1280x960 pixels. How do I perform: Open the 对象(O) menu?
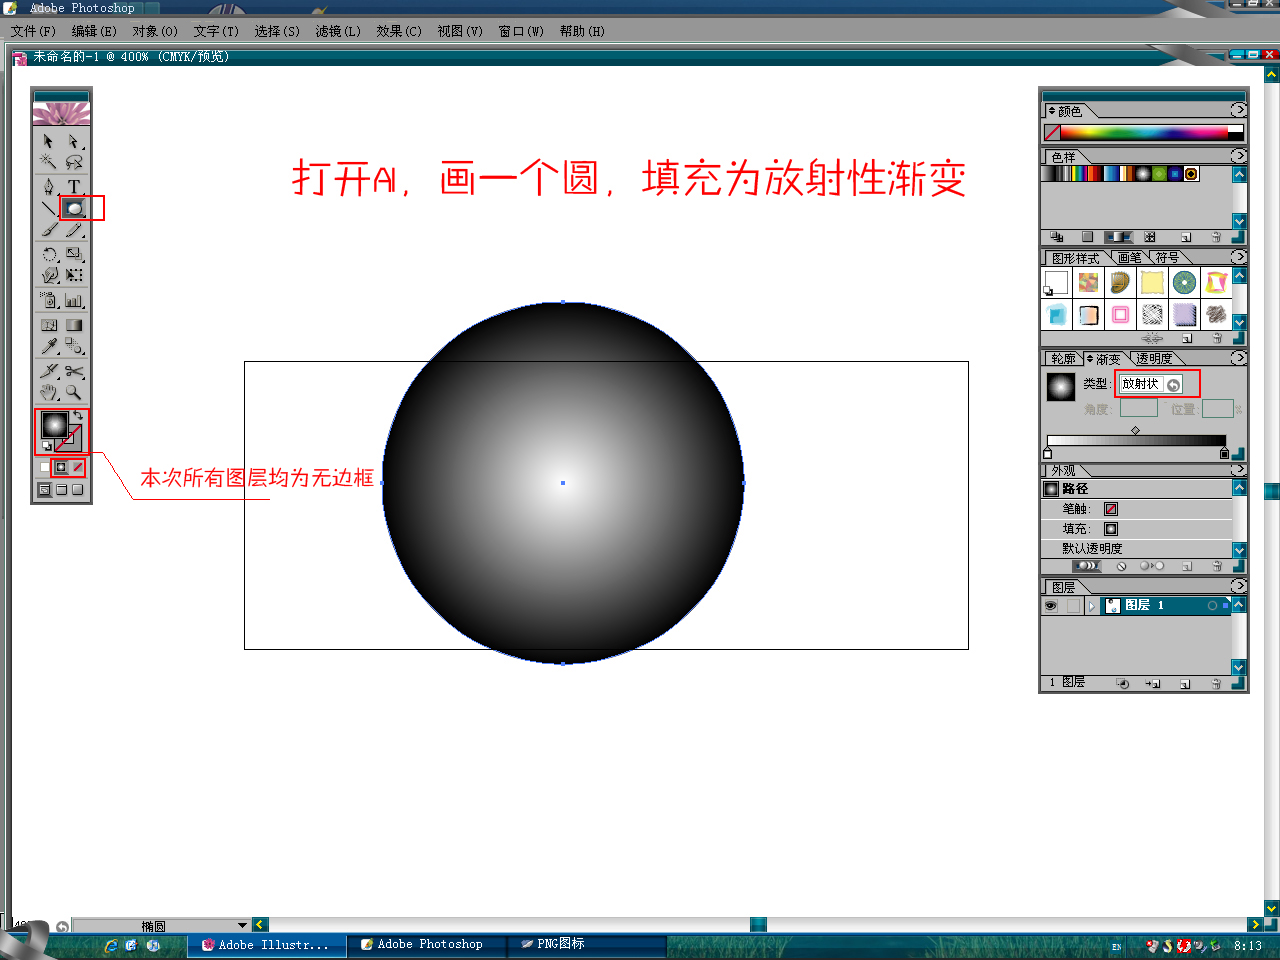155,31
